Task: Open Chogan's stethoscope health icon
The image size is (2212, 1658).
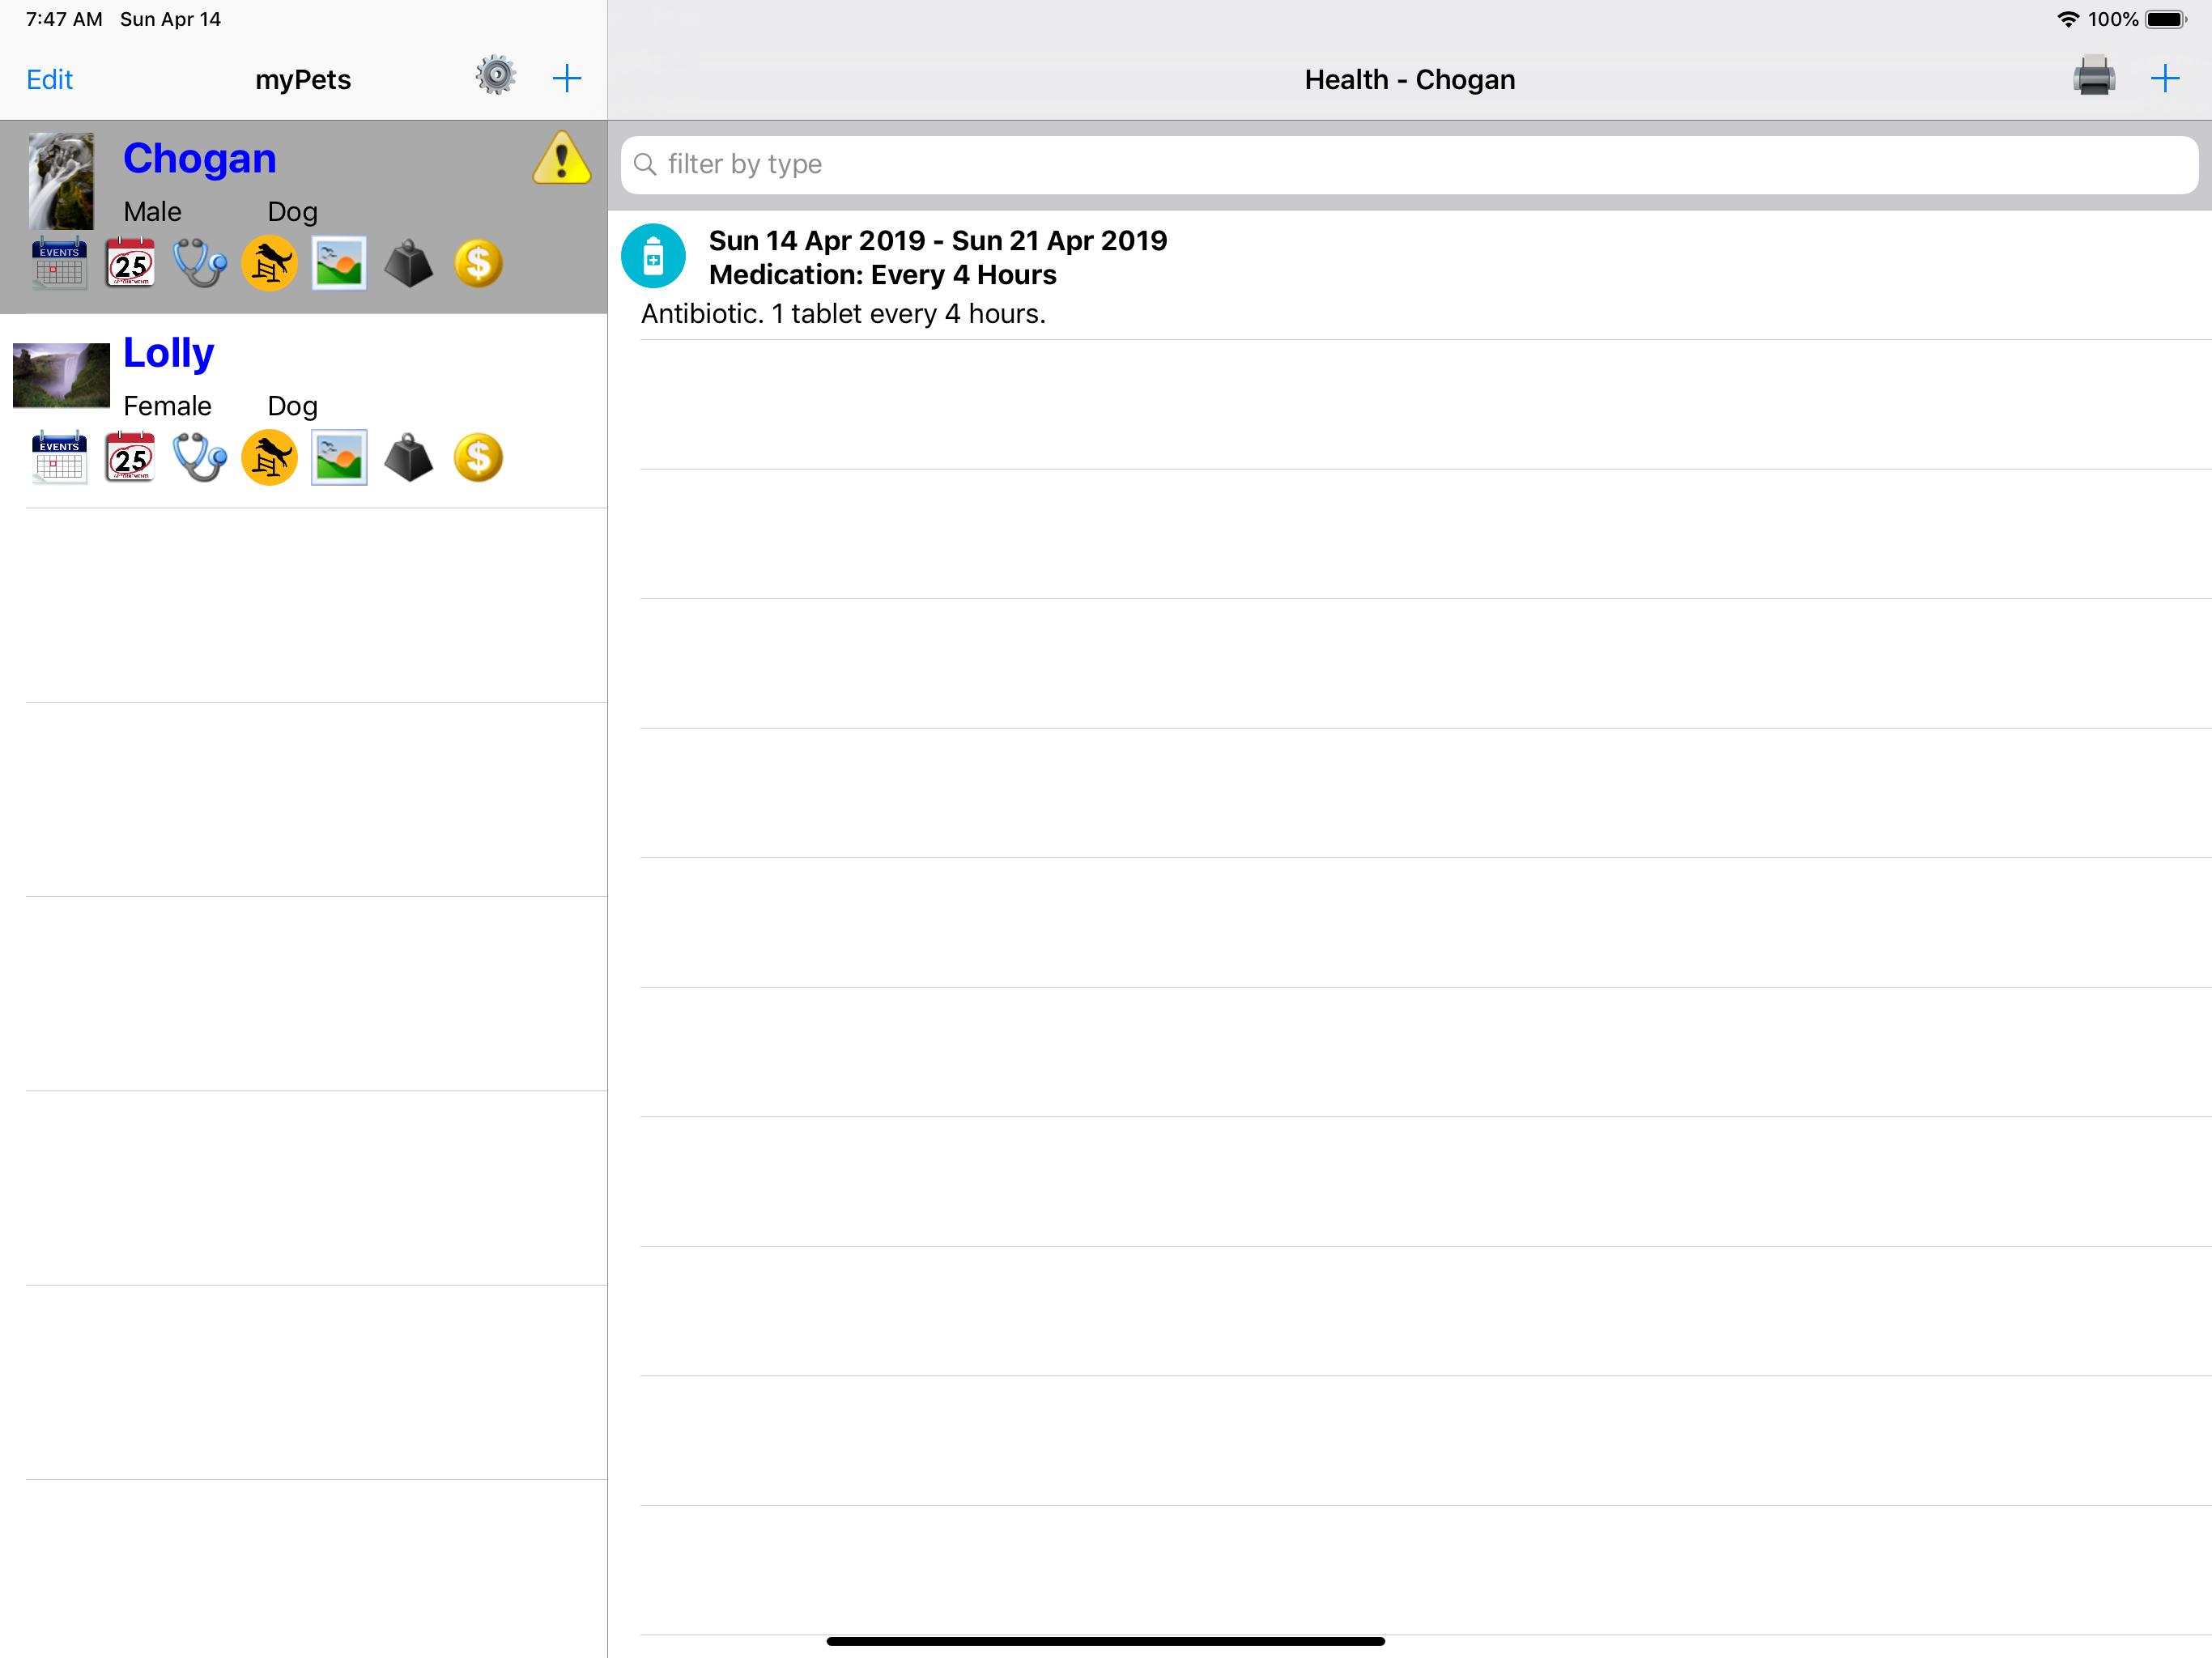Action: point(200,264)
